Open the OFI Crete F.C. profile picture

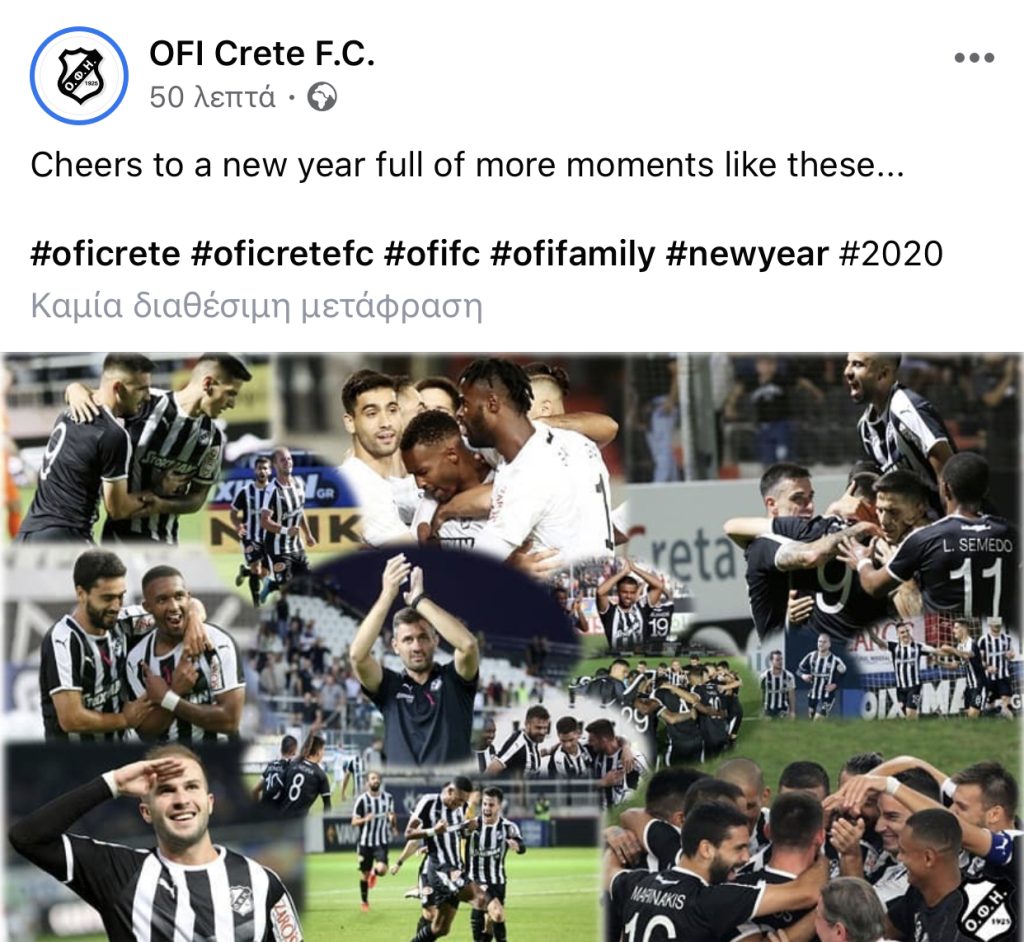pyautogui.click(x=79, y=76)
